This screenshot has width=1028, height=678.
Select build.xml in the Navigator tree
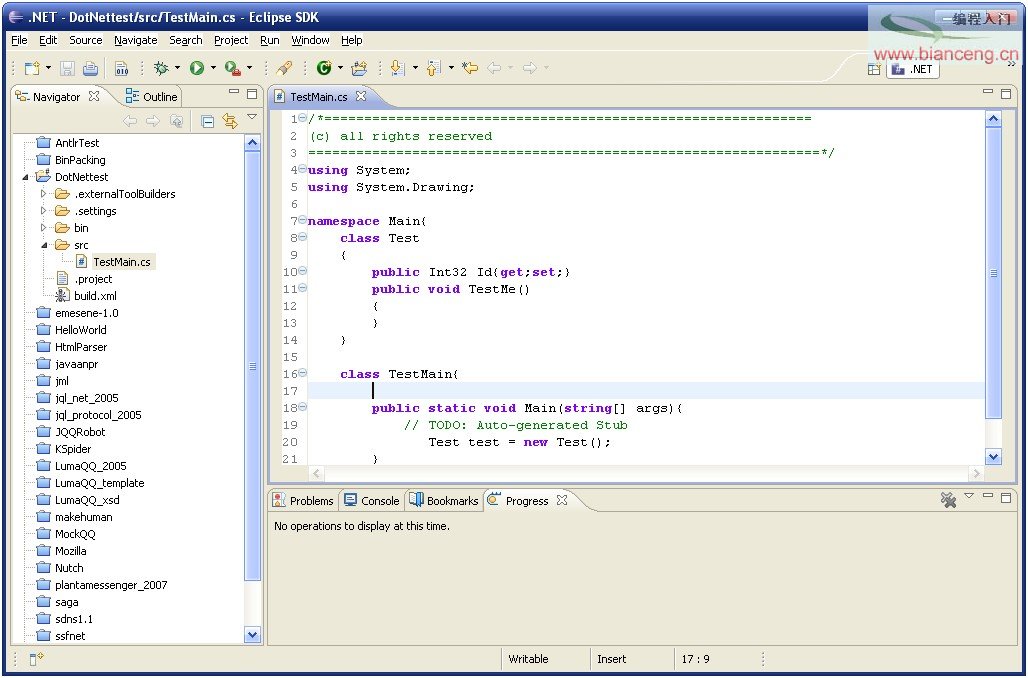(95, 296)
